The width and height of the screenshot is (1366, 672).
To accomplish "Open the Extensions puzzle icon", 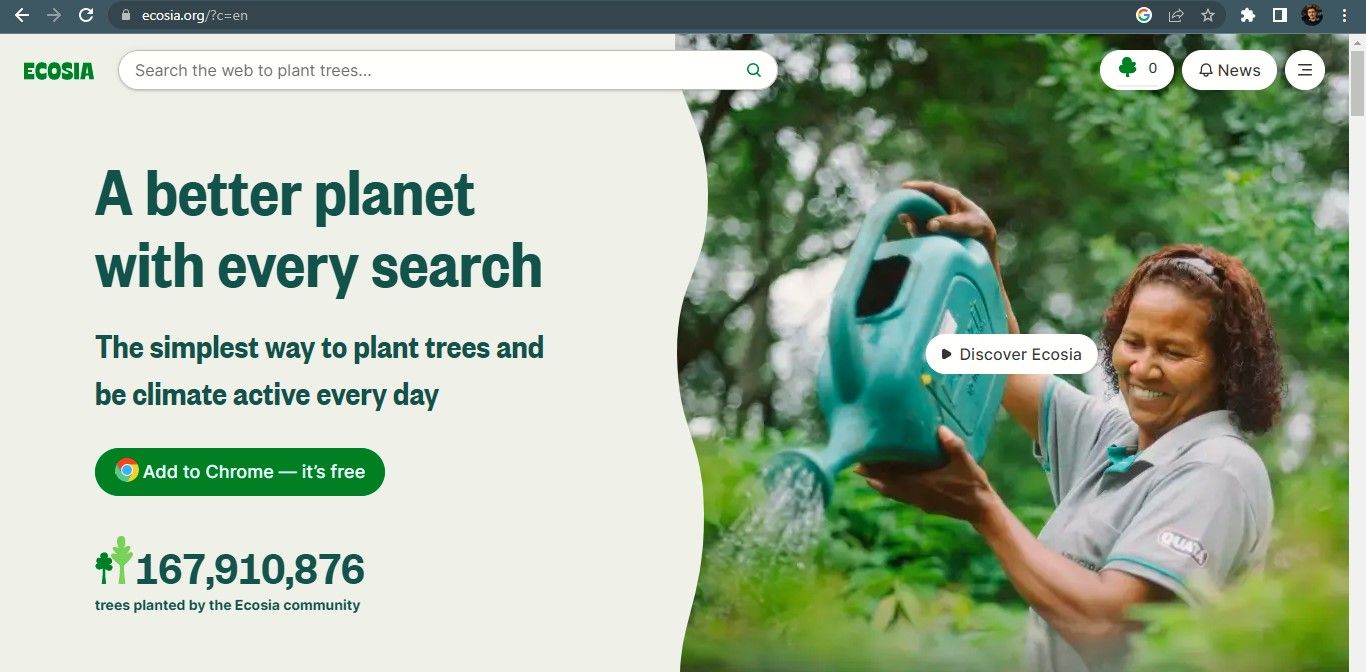I will tap(1247, 15).
